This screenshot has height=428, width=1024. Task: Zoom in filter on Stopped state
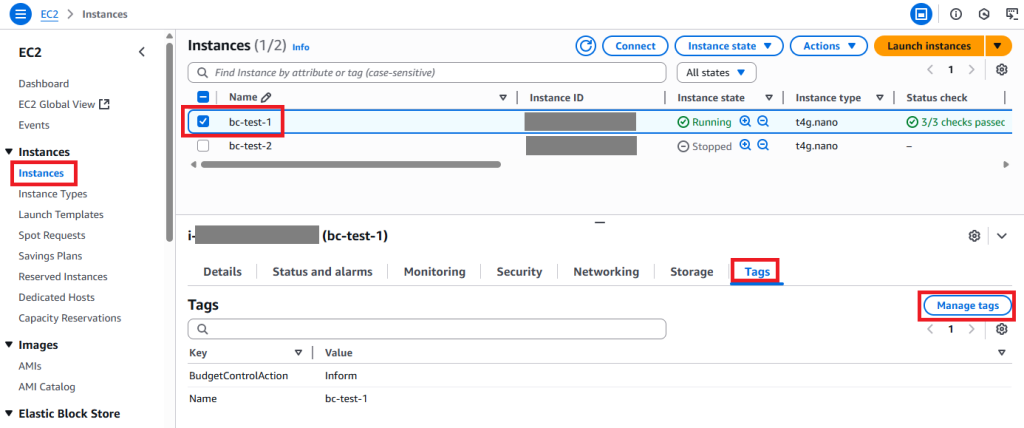745,146
